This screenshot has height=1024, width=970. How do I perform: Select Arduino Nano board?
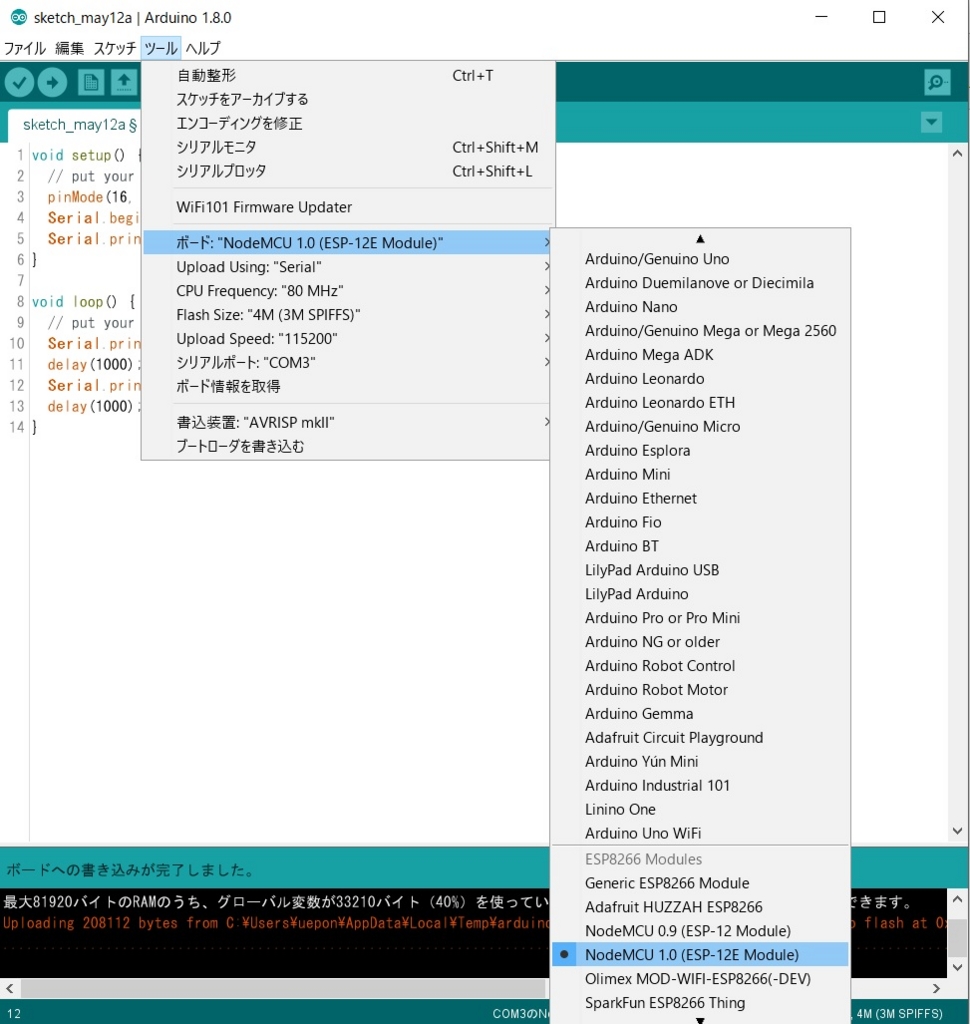pyautogui.click(x=700, y=307)
